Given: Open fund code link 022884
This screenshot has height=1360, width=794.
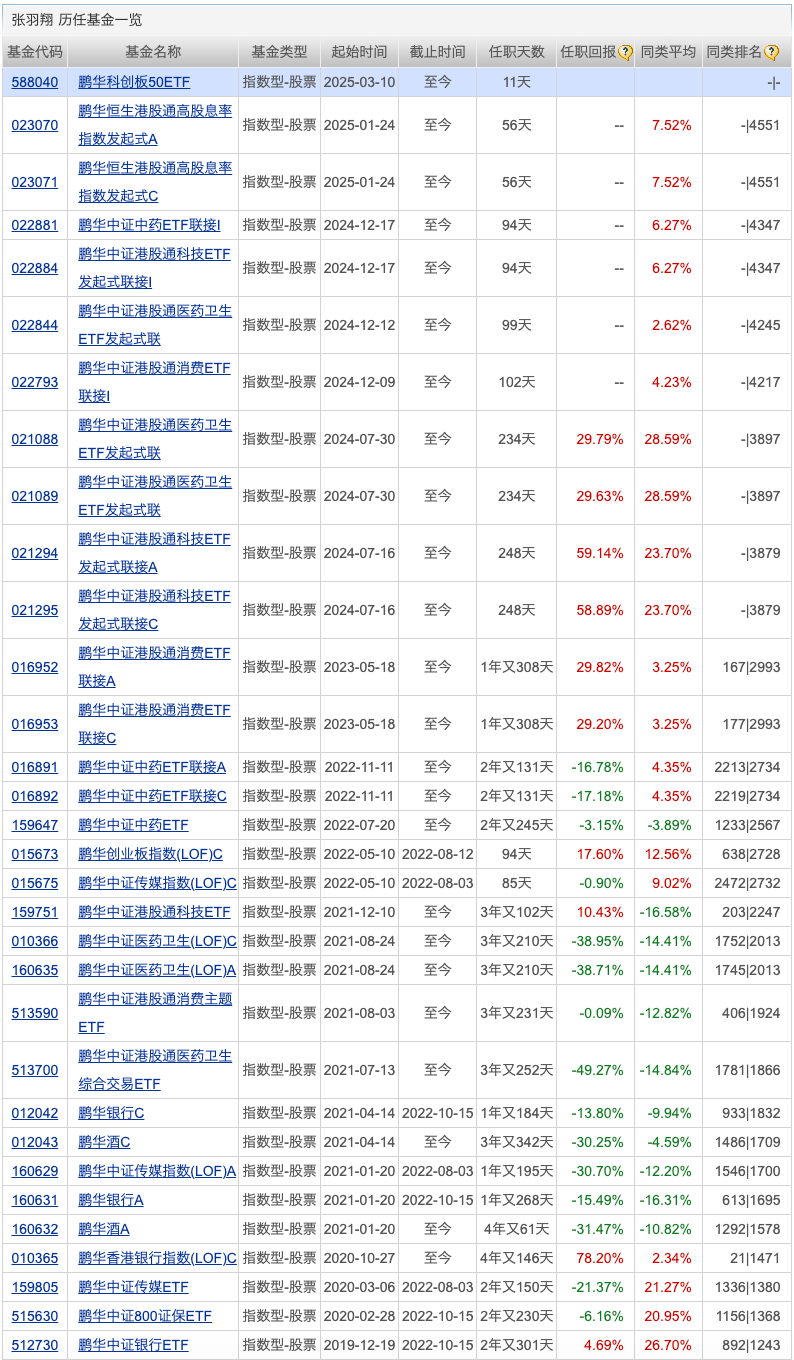Looking at the screenshot, I should [35, 268].
